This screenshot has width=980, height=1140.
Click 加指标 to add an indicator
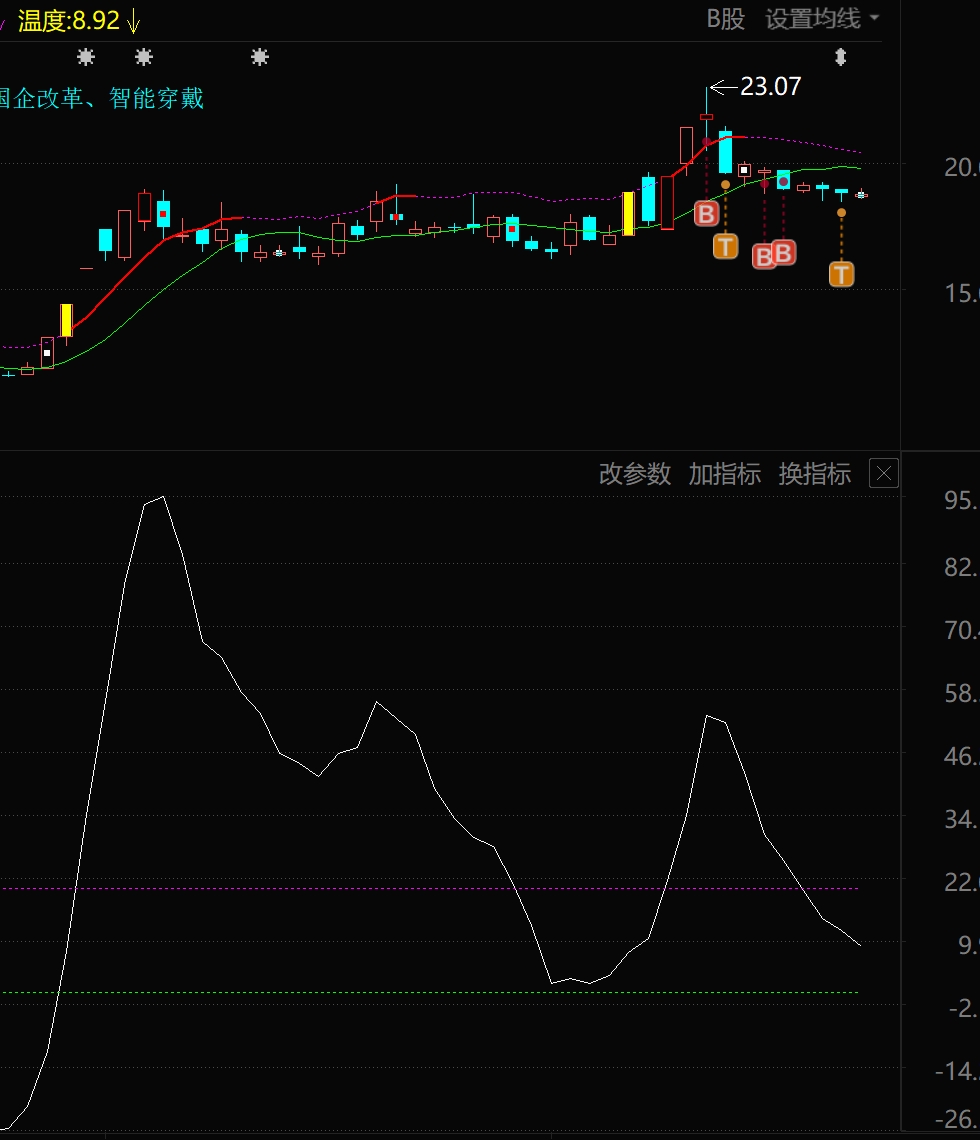(725, 474)
